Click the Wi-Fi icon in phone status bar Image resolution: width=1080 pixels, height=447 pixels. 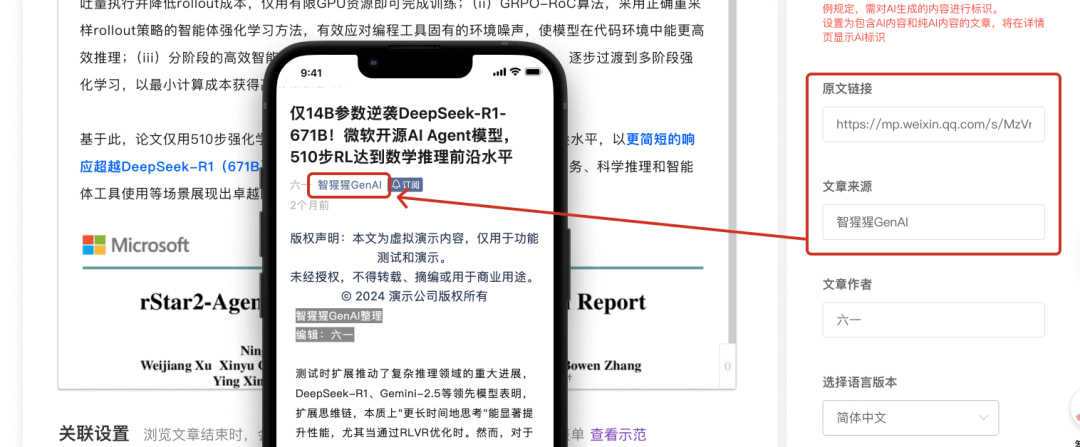tap(515, 72)
